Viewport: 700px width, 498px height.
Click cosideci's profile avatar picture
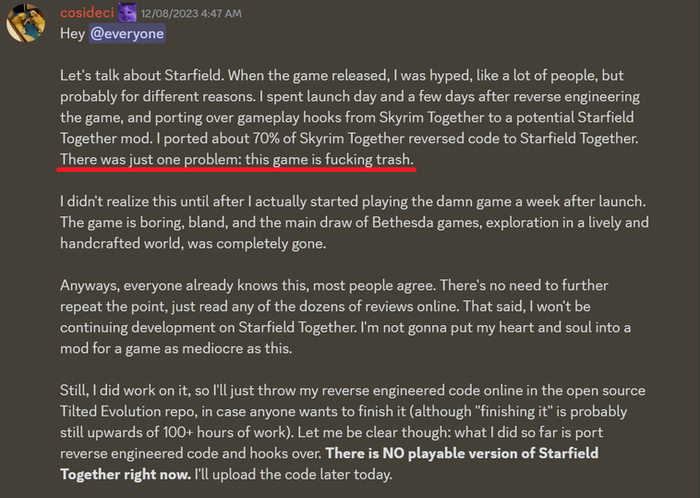point(26,21)
